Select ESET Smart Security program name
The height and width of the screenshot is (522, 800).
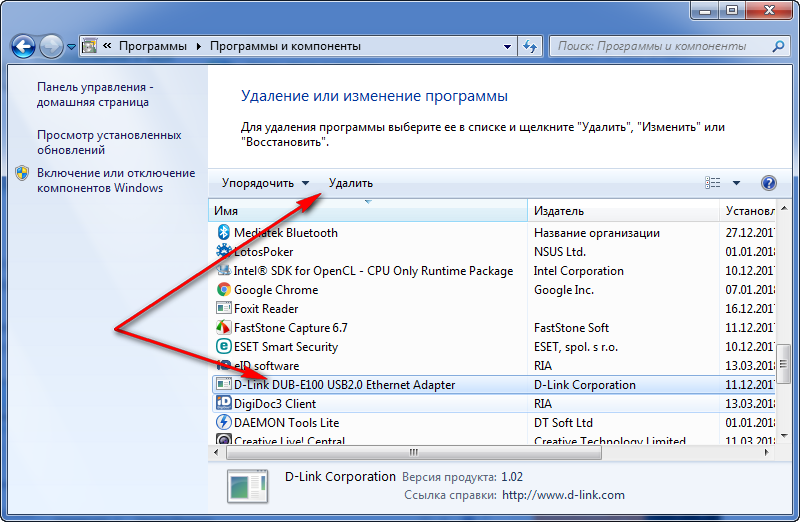point(286,346)
